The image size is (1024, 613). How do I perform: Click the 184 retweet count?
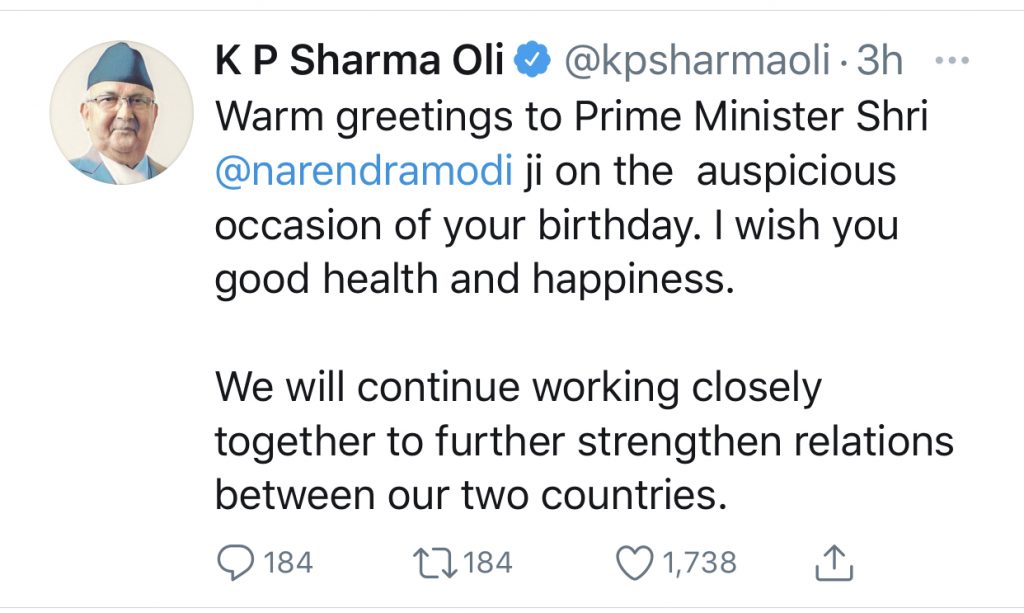[488, 563]
